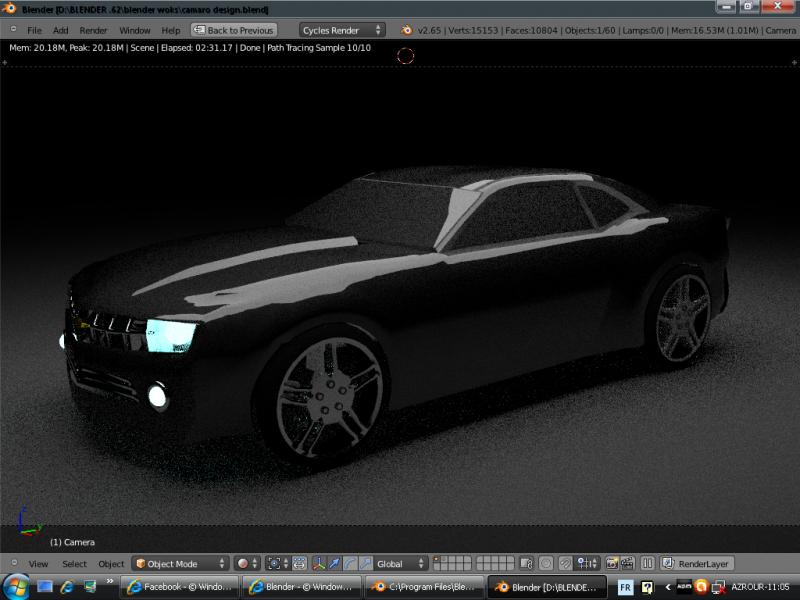Click the Path Tracing Sample 10/10 status text

[319, 48]
